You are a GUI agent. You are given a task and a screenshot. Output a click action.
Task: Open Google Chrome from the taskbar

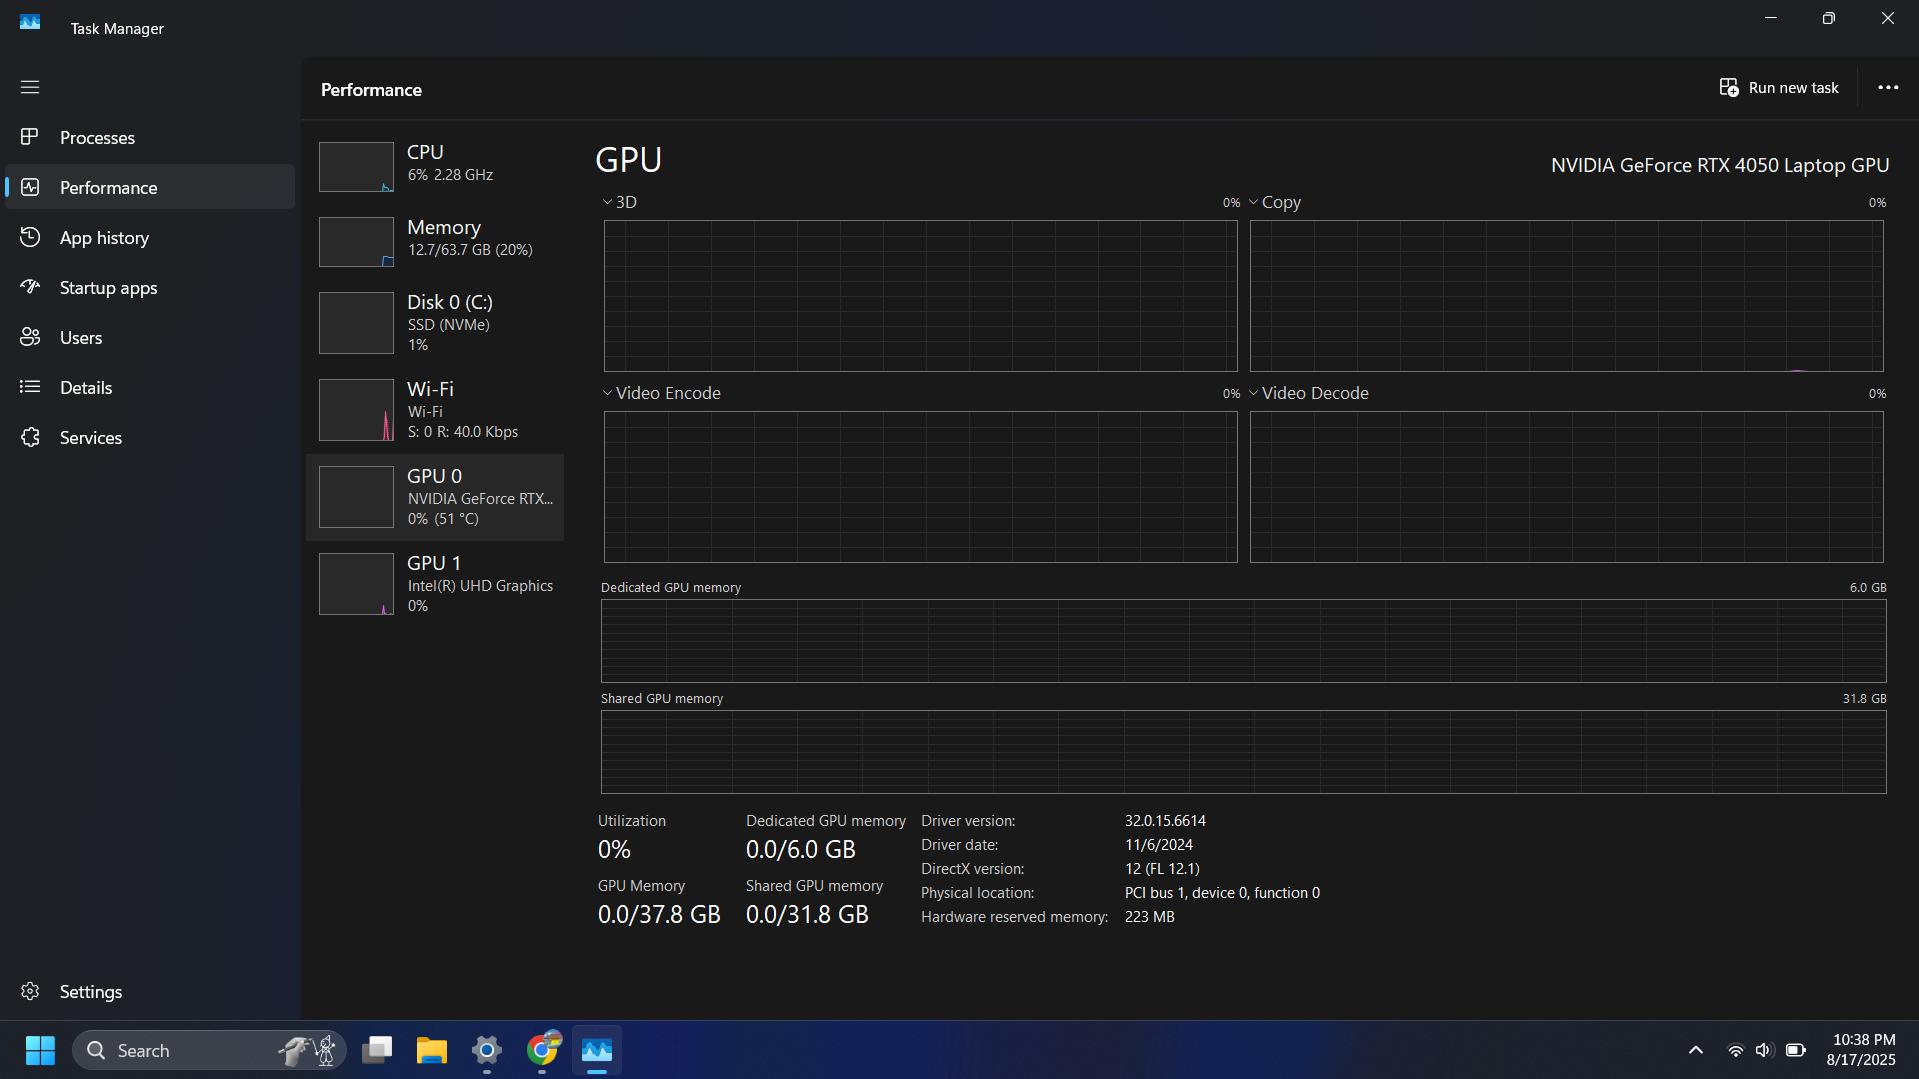(542, 1050)
